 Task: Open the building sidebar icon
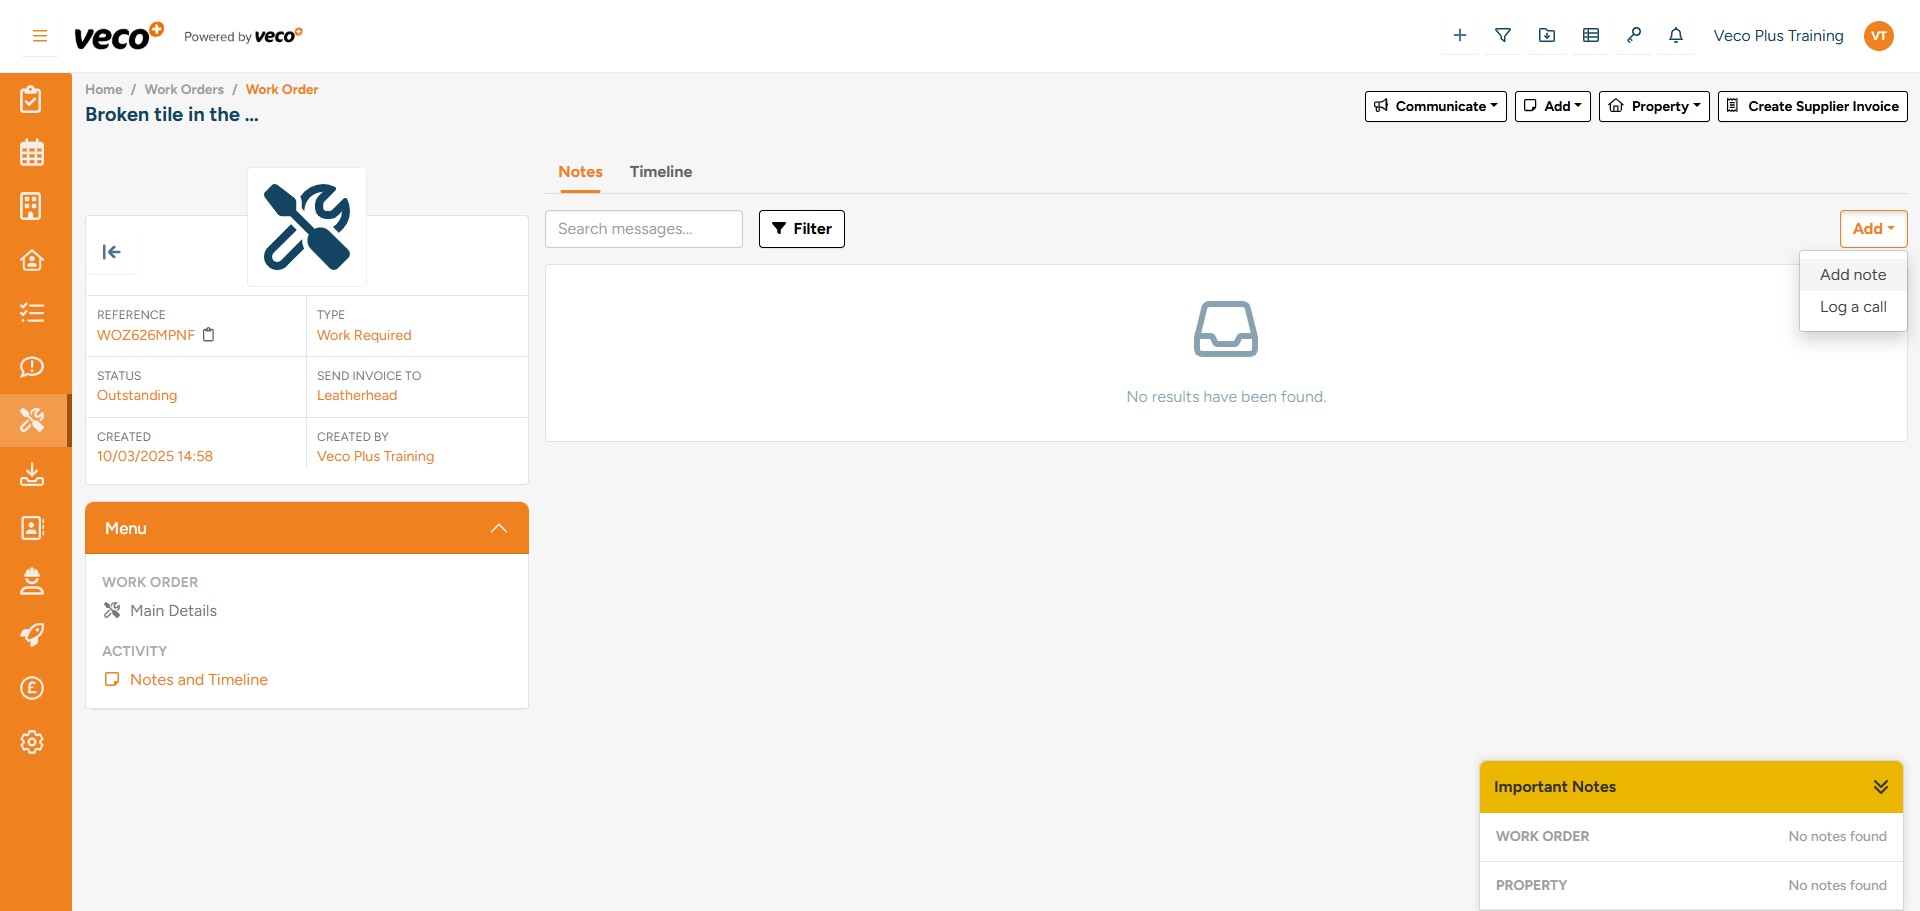[x=32, y=206]
